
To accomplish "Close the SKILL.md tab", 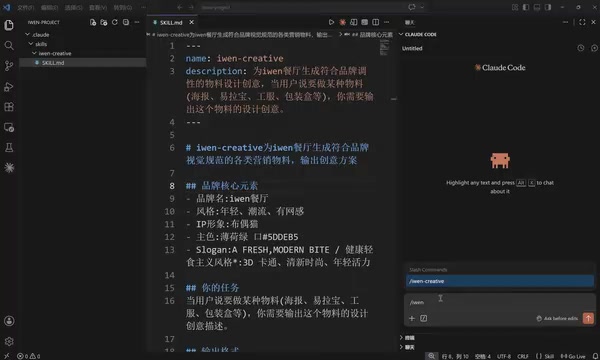I will [x=192, y=23].
